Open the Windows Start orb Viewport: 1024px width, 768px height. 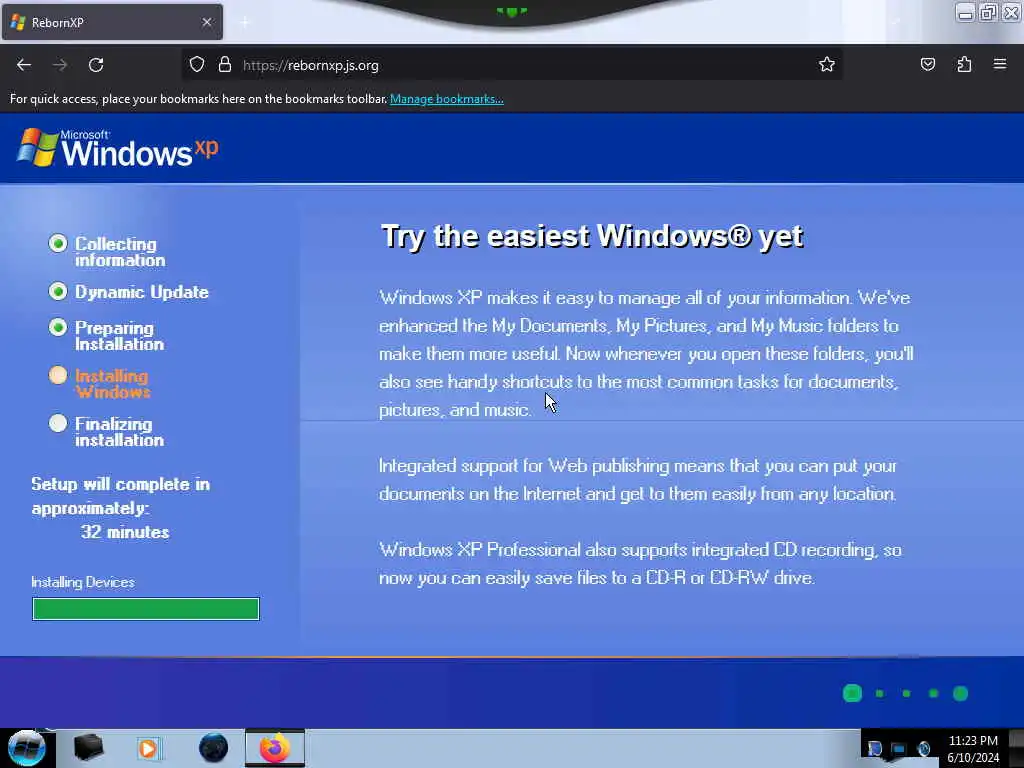click(x=26, y=748)
